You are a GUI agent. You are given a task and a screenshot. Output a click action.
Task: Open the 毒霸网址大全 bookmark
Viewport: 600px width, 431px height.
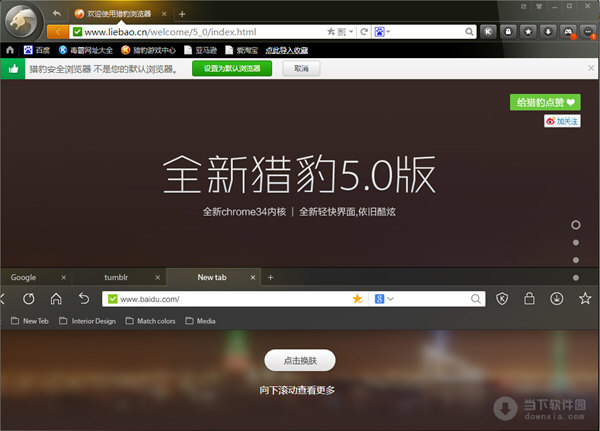86,50
